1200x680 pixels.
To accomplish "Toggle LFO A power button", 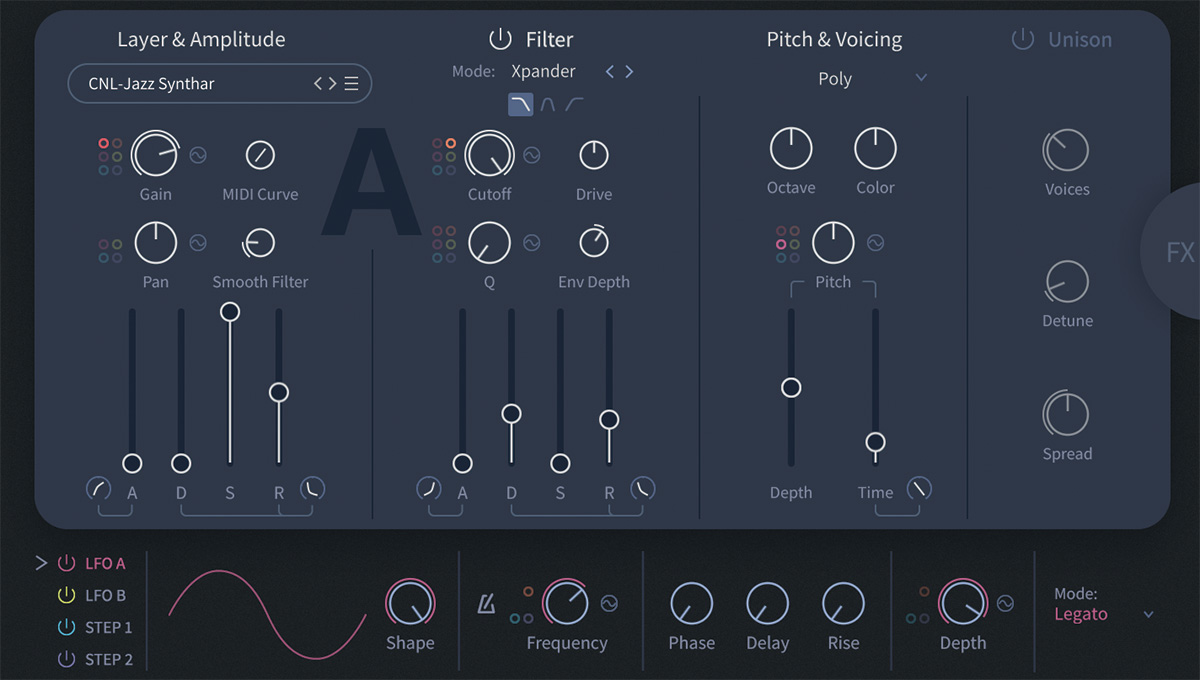I will pyautogui.click(x=67, y=563).
